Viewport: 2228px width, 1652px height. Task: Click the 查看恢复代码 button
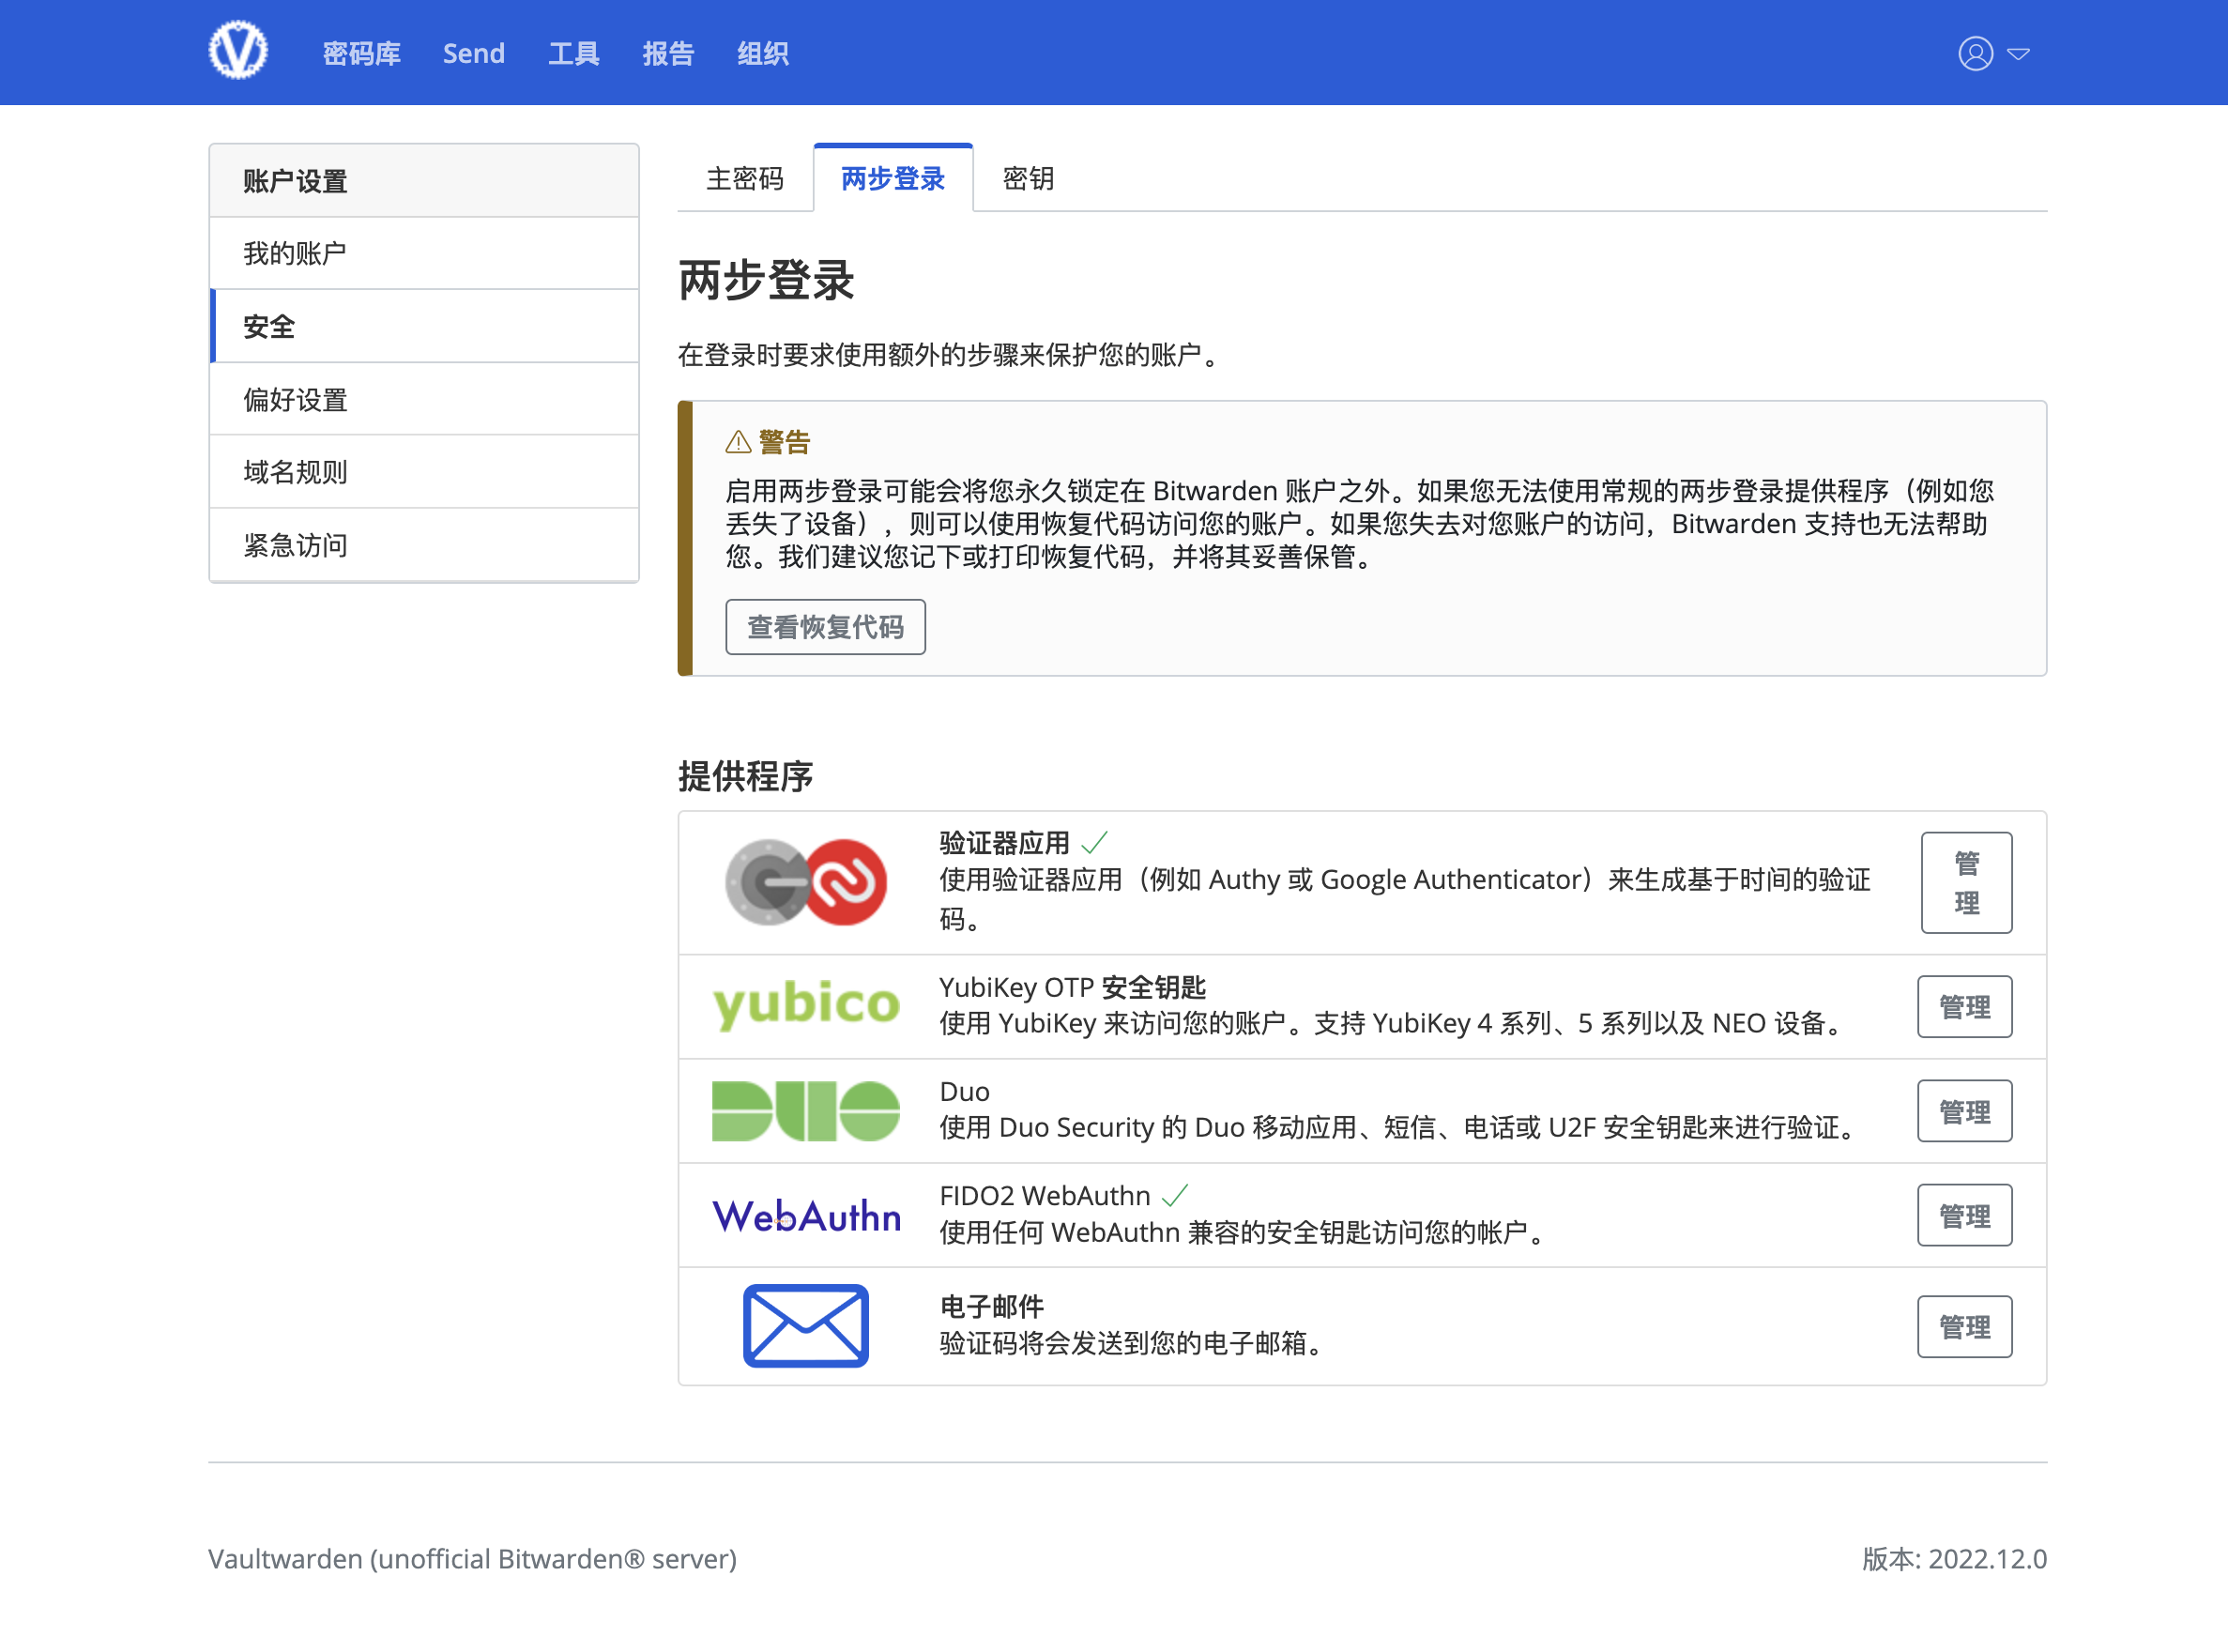tap(825, 627)
